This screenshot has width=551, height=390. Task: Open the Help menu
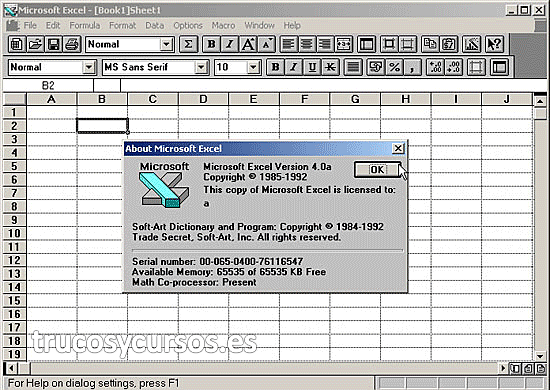[x=292, y=26]
